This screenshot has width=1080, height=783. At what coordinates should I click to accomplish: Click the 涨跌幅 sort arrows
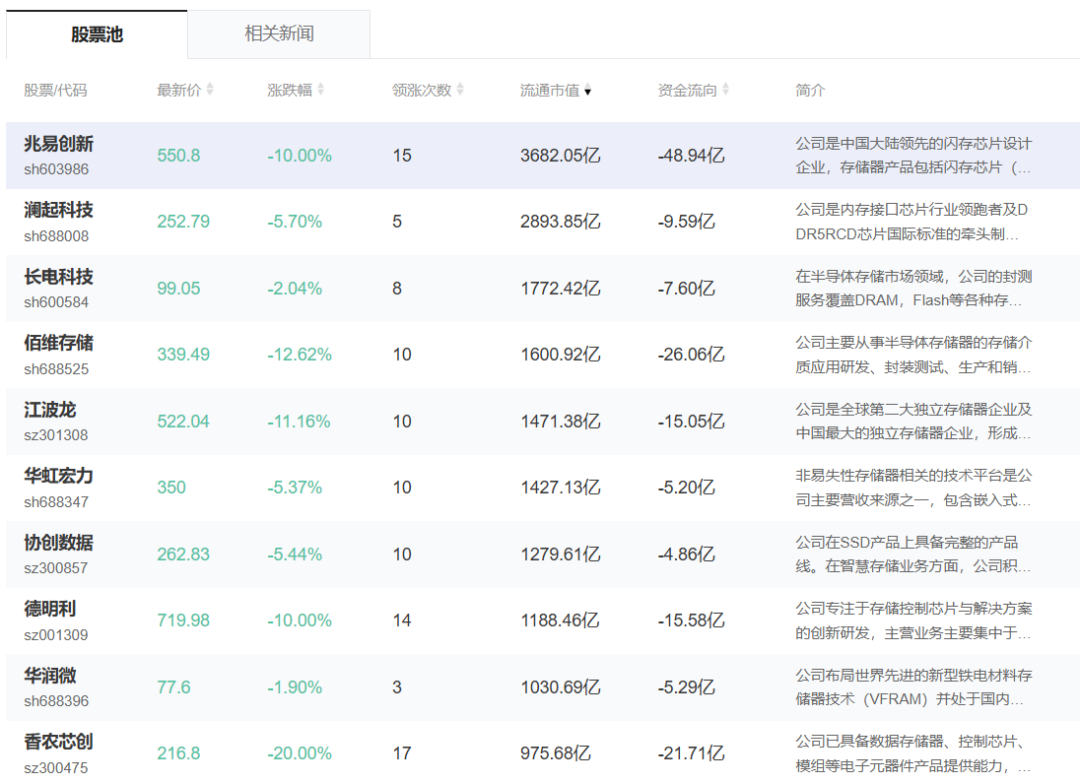coord(321,90)
